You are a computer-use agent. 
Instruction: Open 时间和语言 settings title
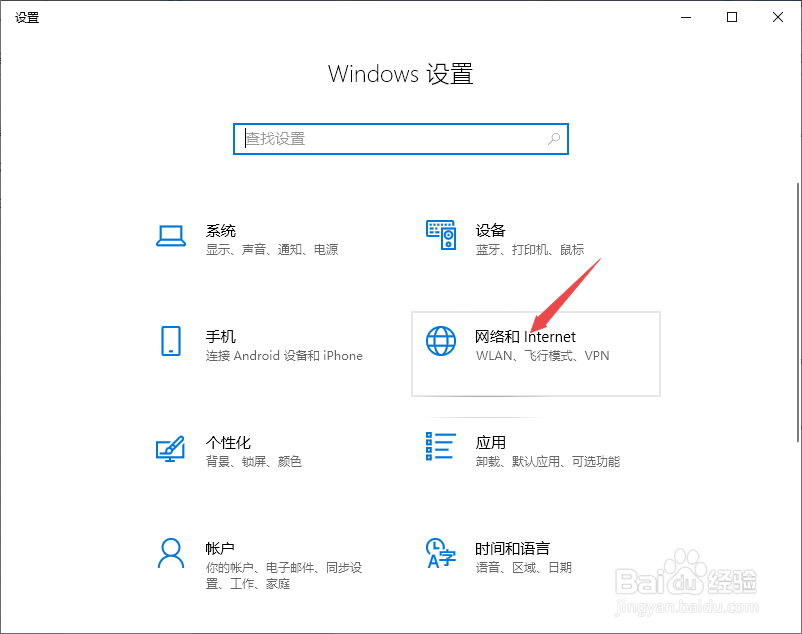(x=513, y=549)
